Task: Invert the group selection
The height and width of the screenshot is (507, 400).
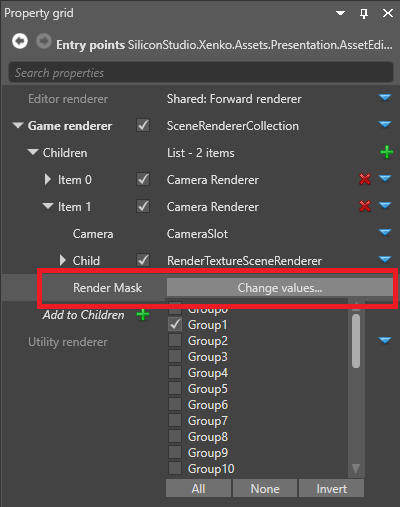Action: click(x=331, y=488)
